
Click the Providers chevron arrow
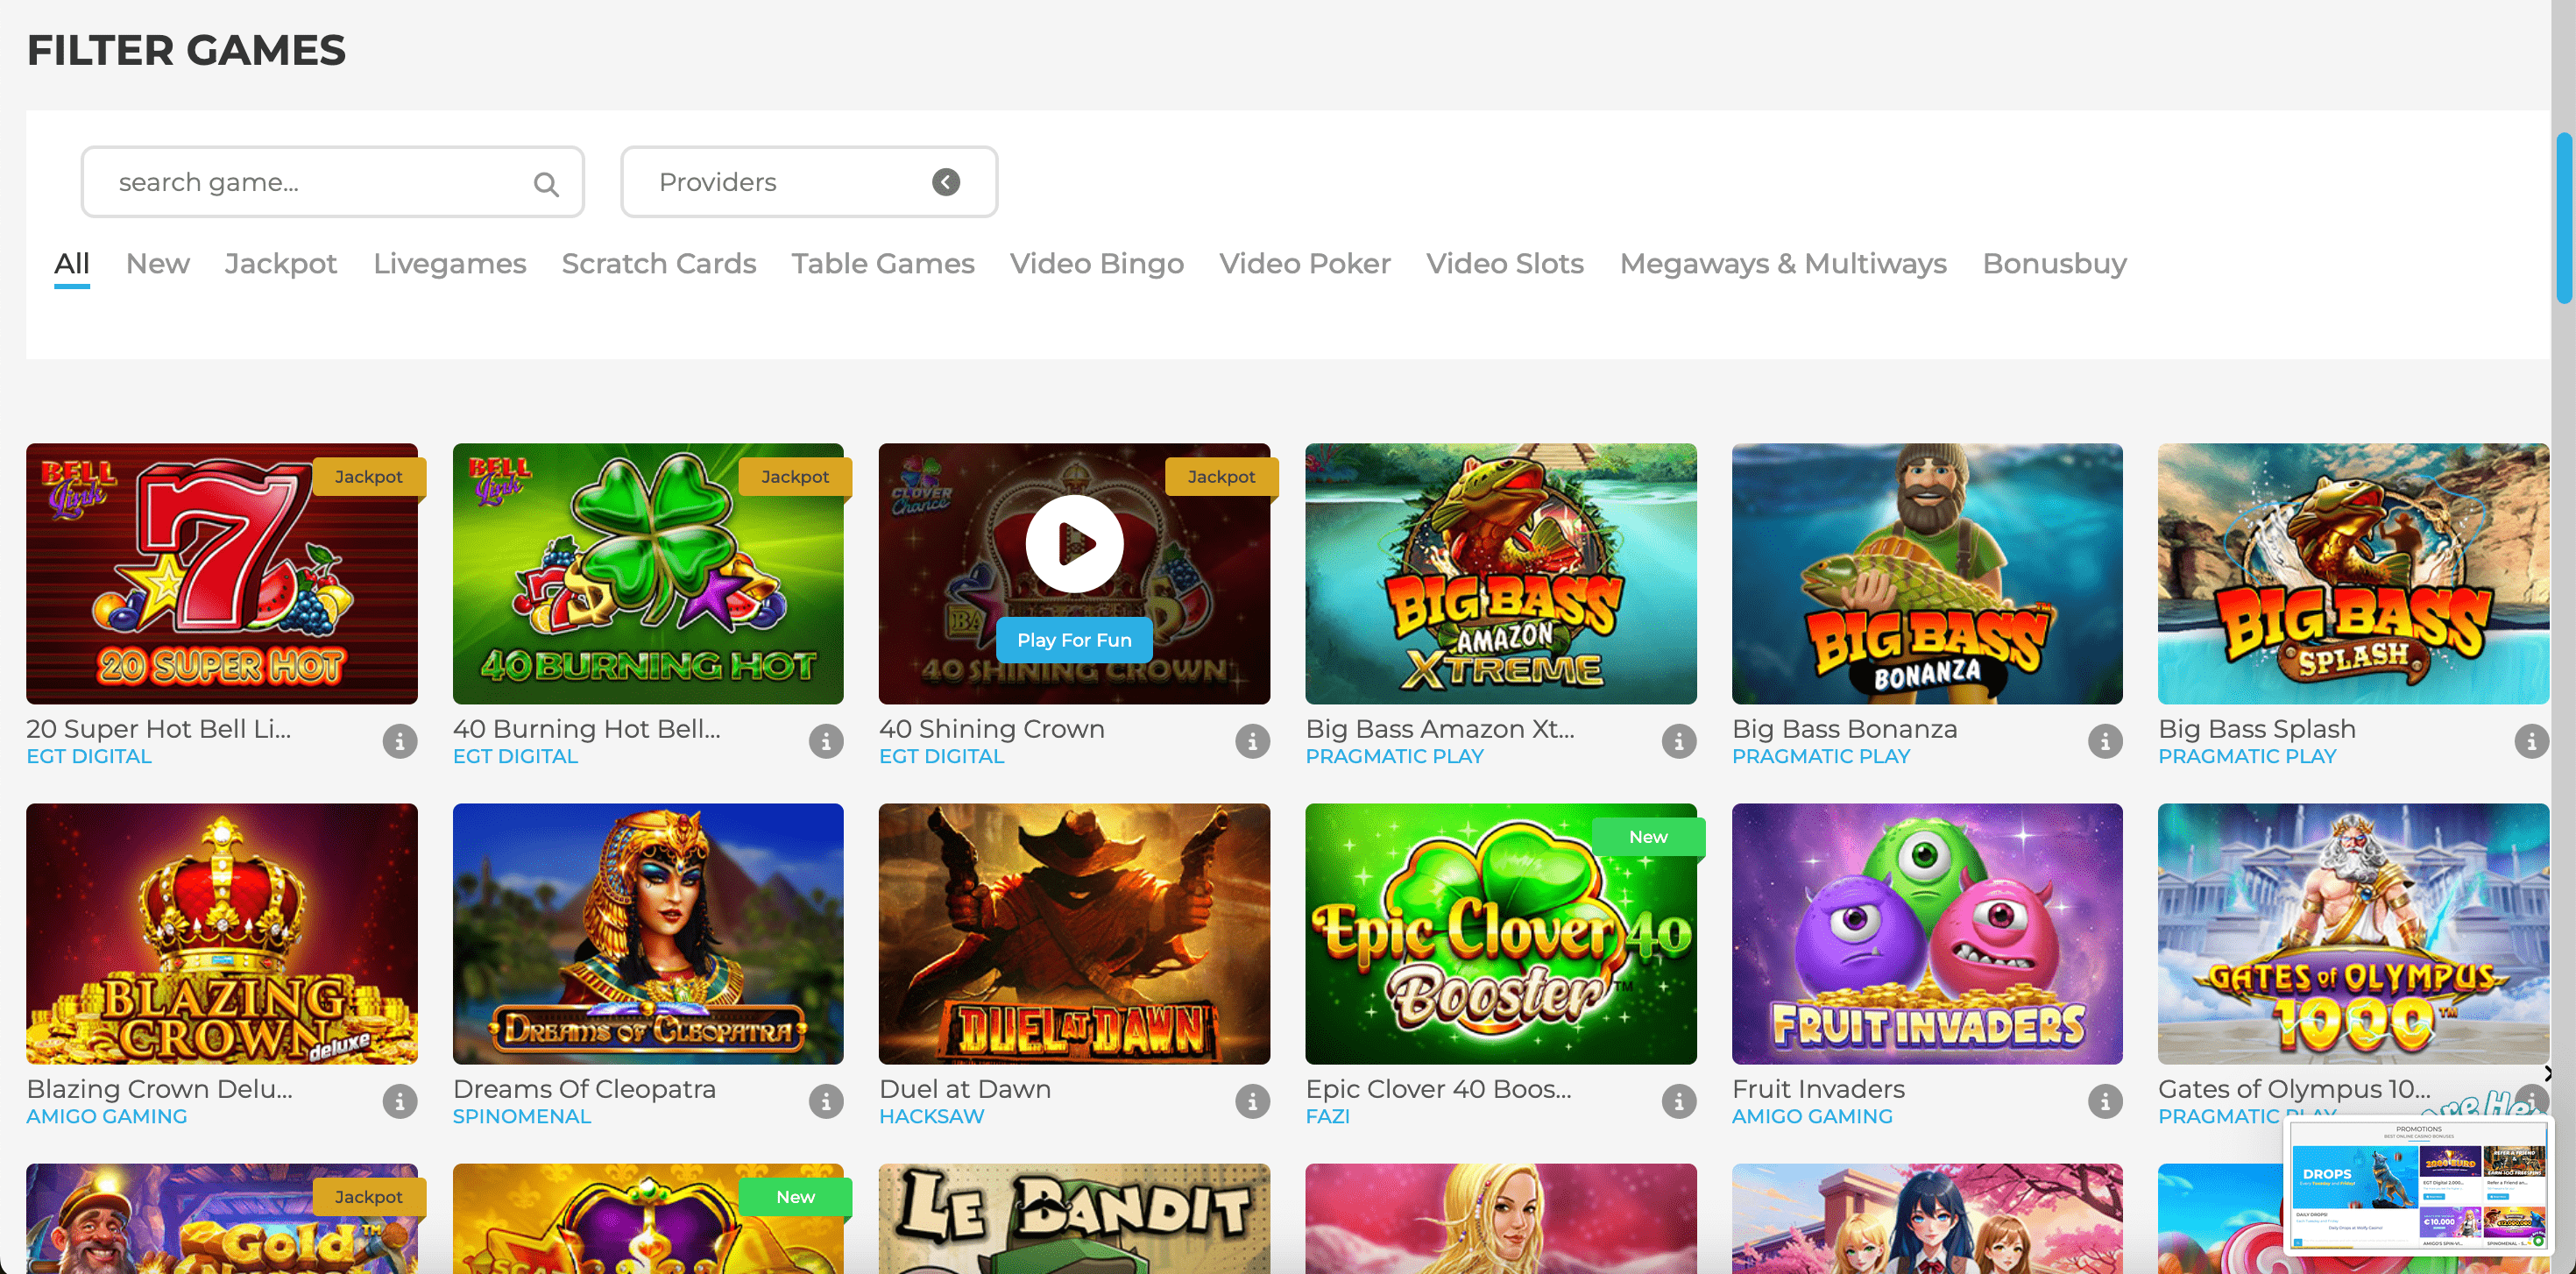tap(946, 182)
